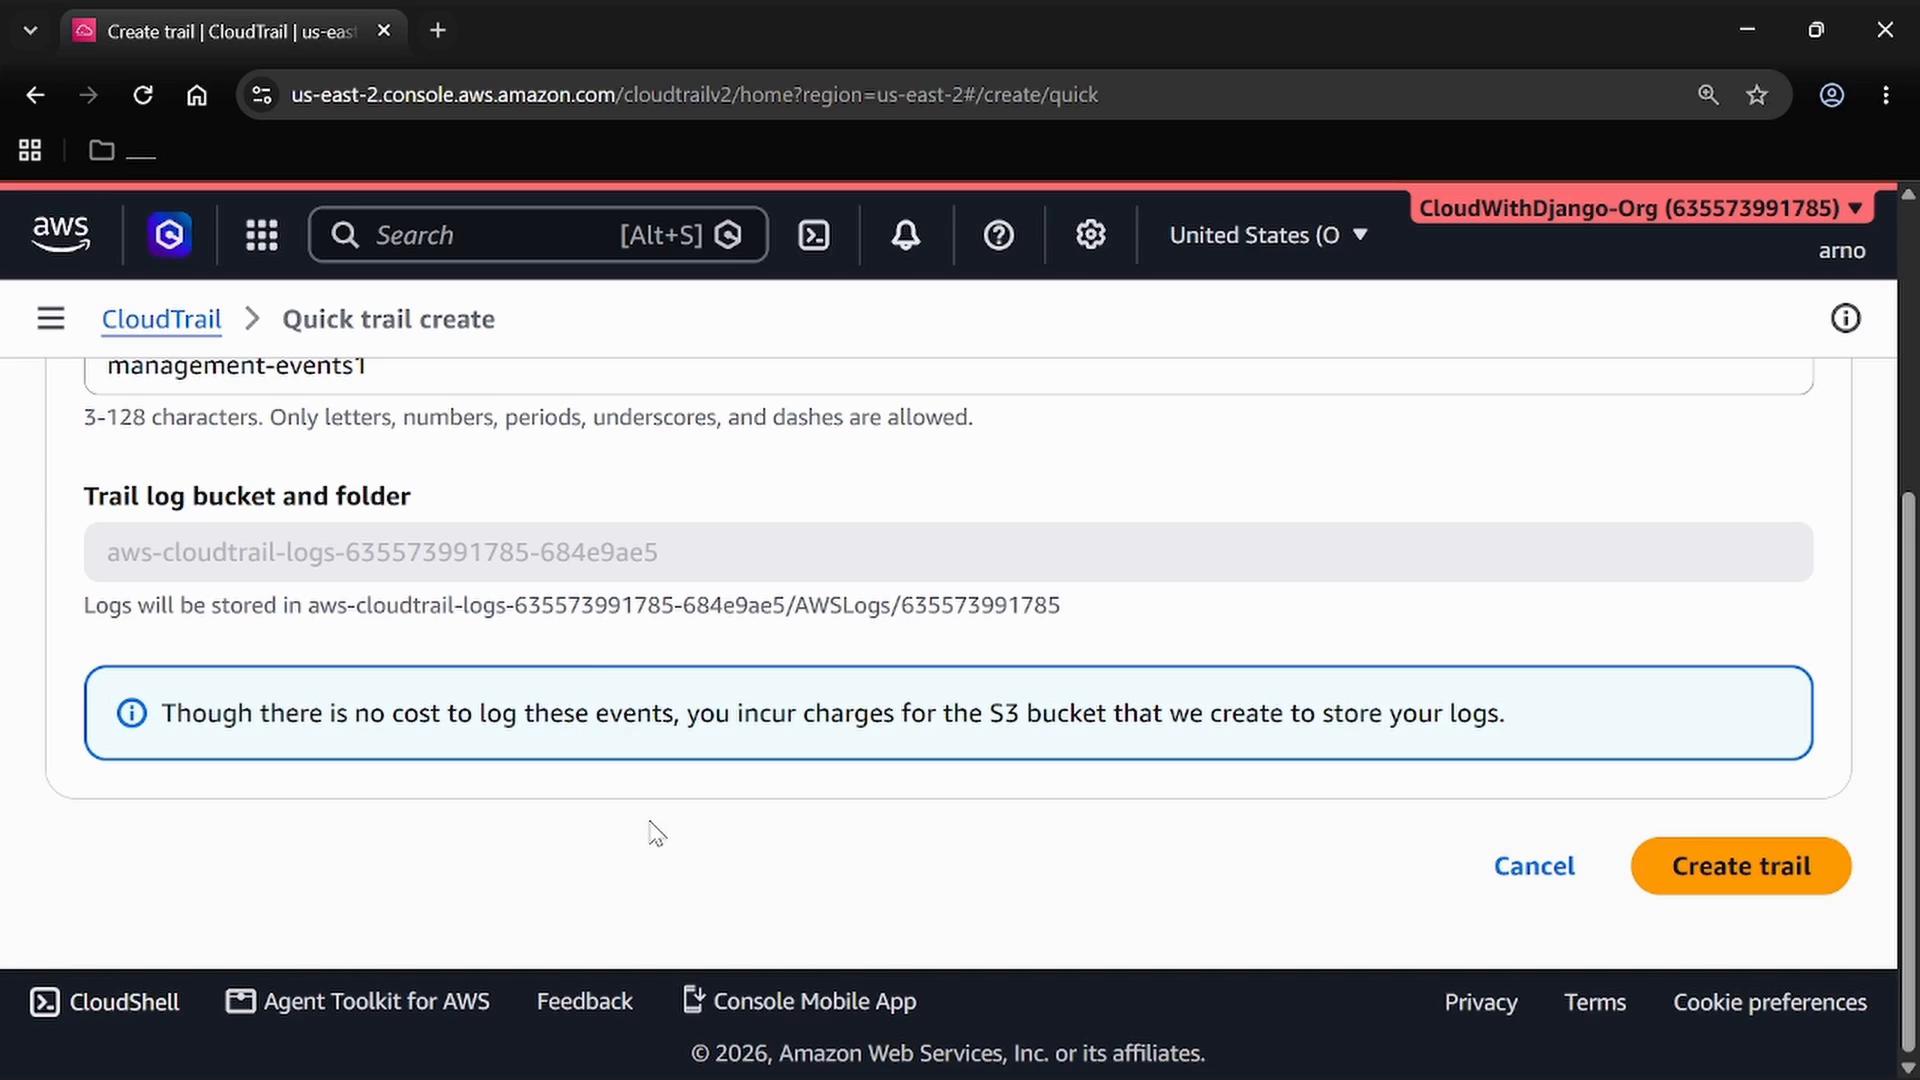Bookmark this page with the star icon
The width and height of the screenshot is (1920, 1080).
1757,95
